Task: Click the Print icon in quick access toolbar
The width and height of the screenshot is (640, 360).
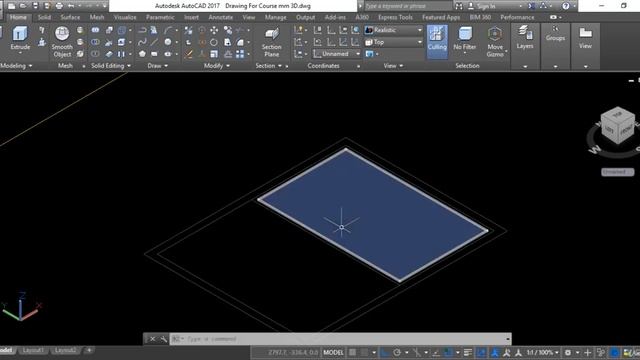Action: (x=59, y=6)
